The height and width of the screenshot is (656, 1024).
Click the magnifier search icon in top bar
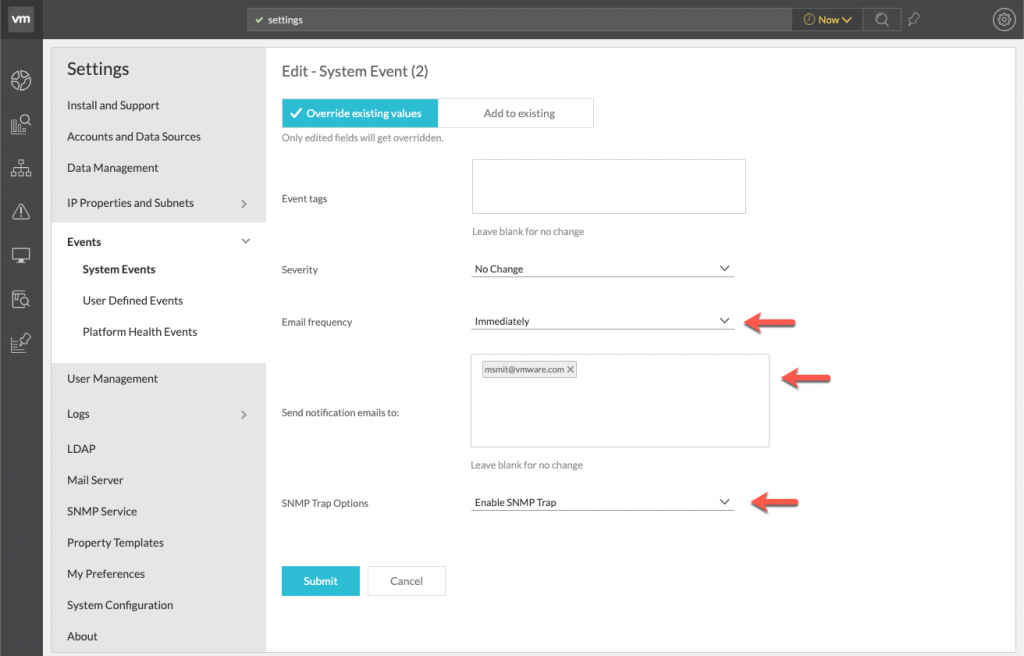(x=880, y=20)
